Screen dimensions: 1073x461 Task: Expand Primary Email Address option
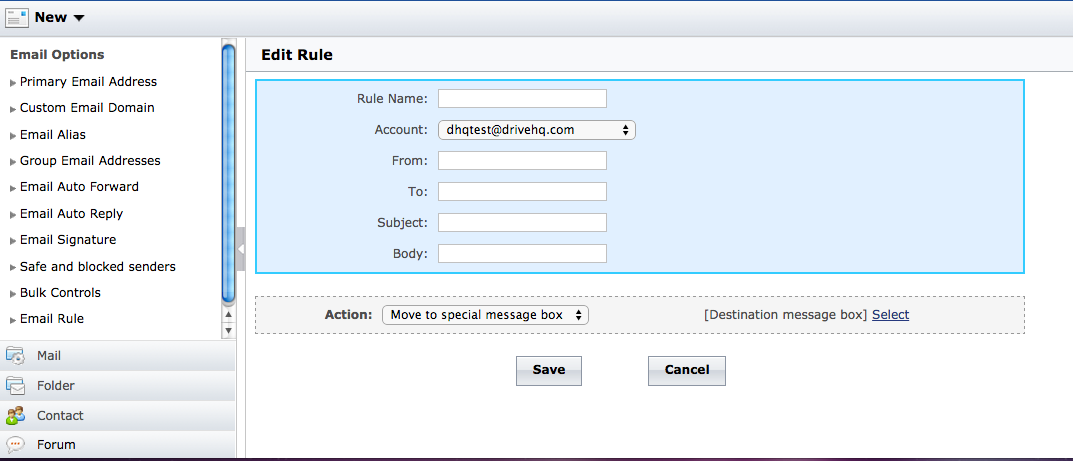click(x=88, y=82)
